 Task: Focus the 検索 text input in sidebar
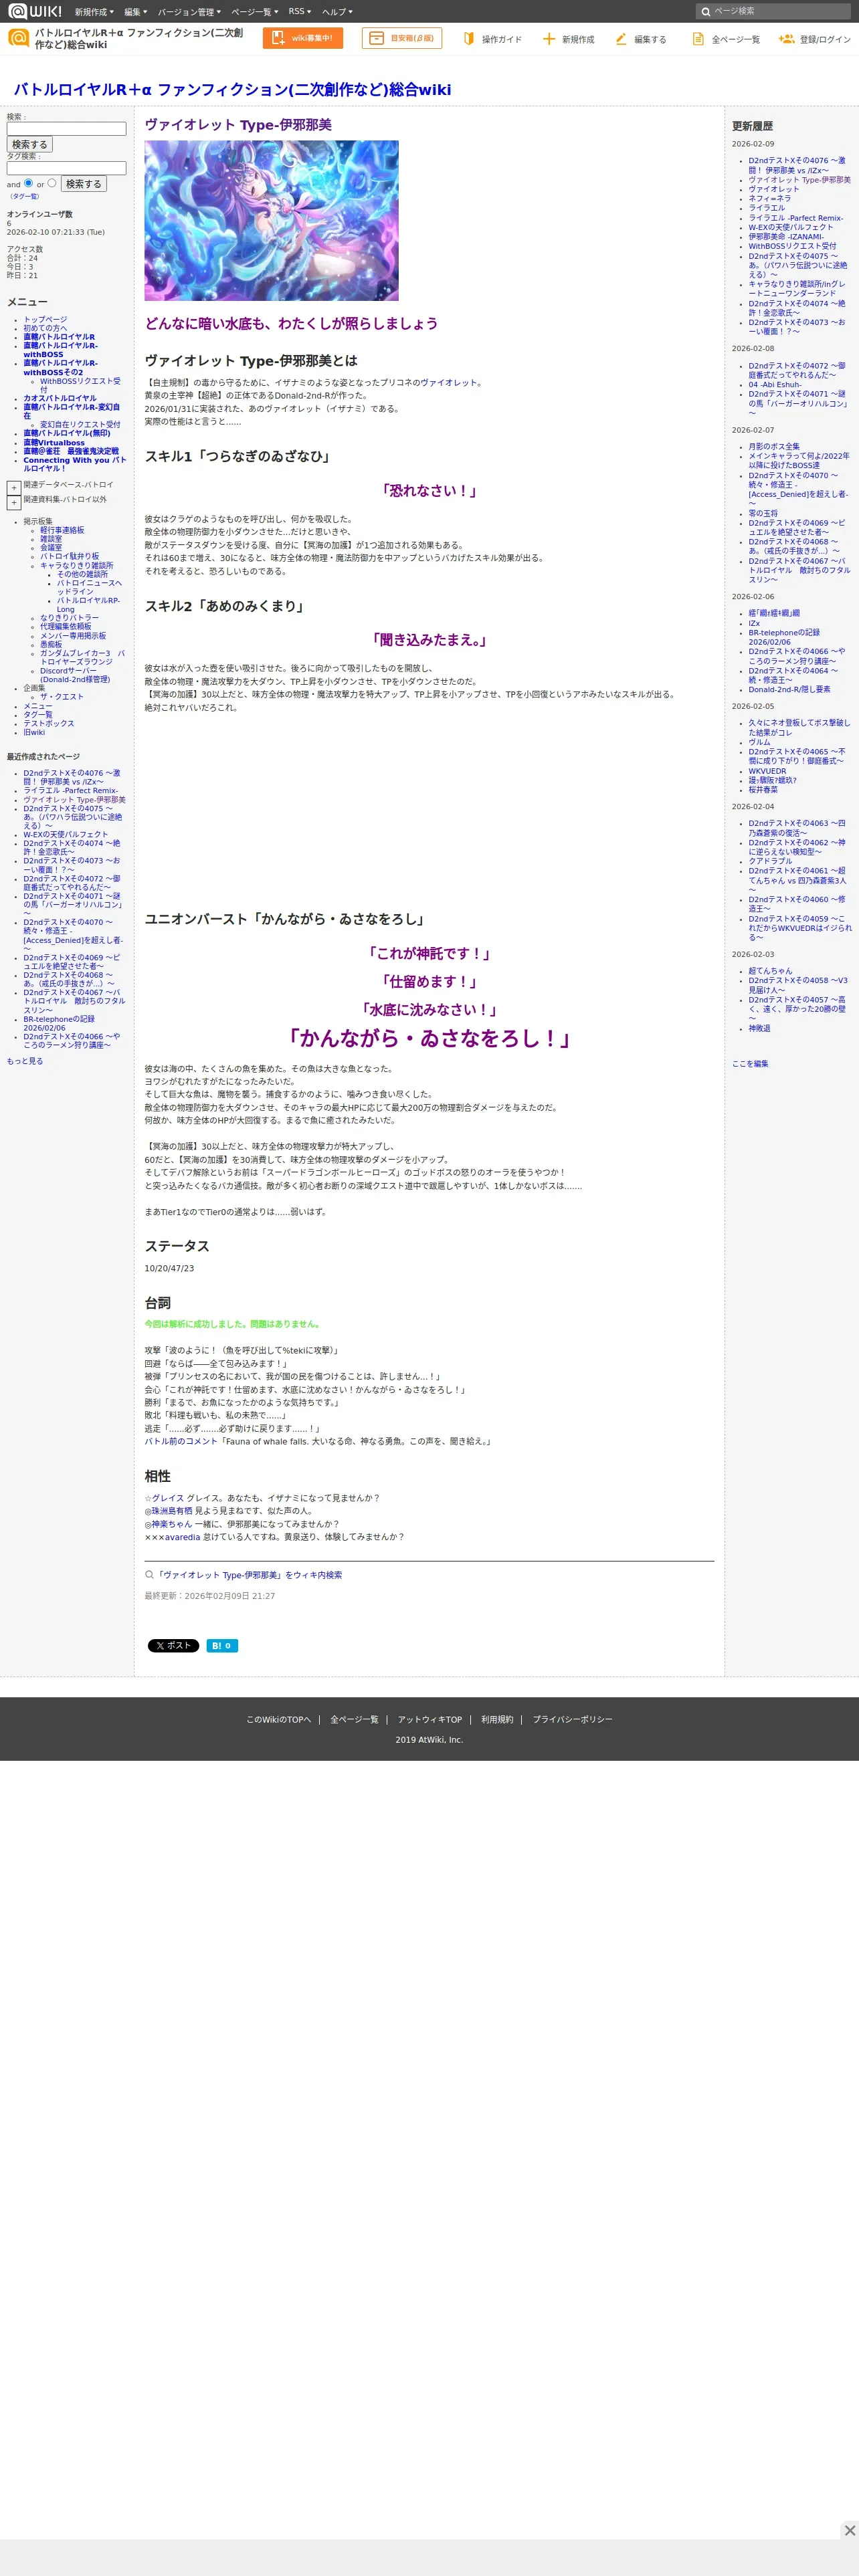[66, 129]
